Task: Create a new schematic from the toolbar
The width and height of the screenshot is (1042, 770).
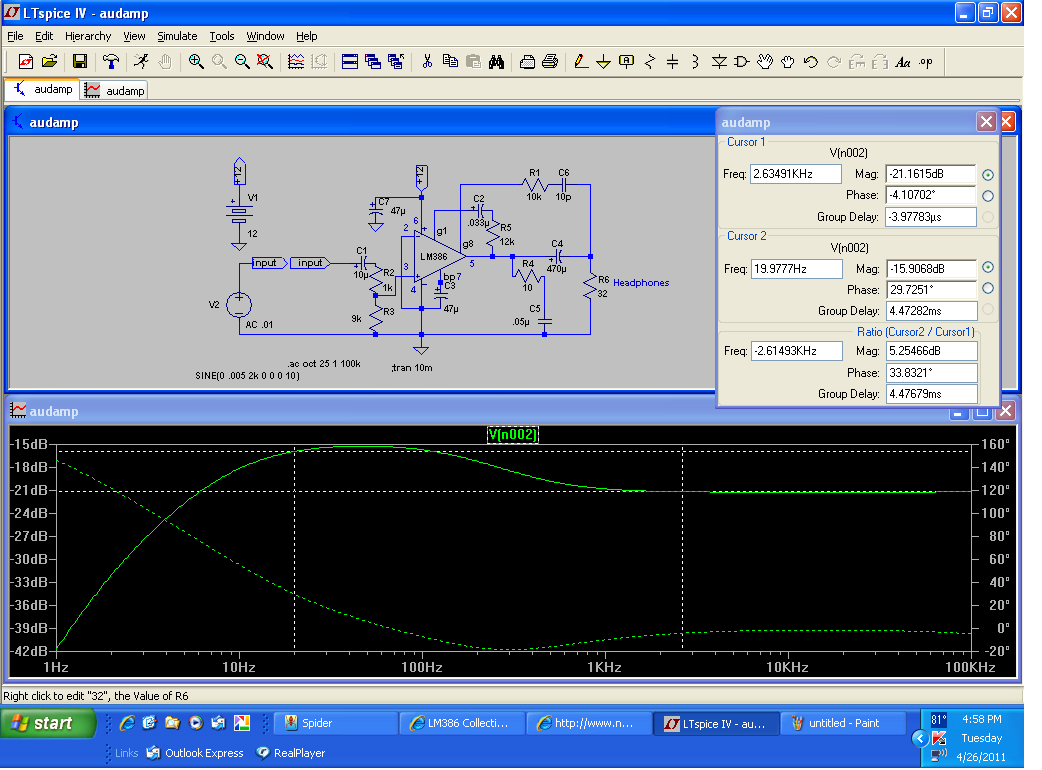Action: pos(25,62)
